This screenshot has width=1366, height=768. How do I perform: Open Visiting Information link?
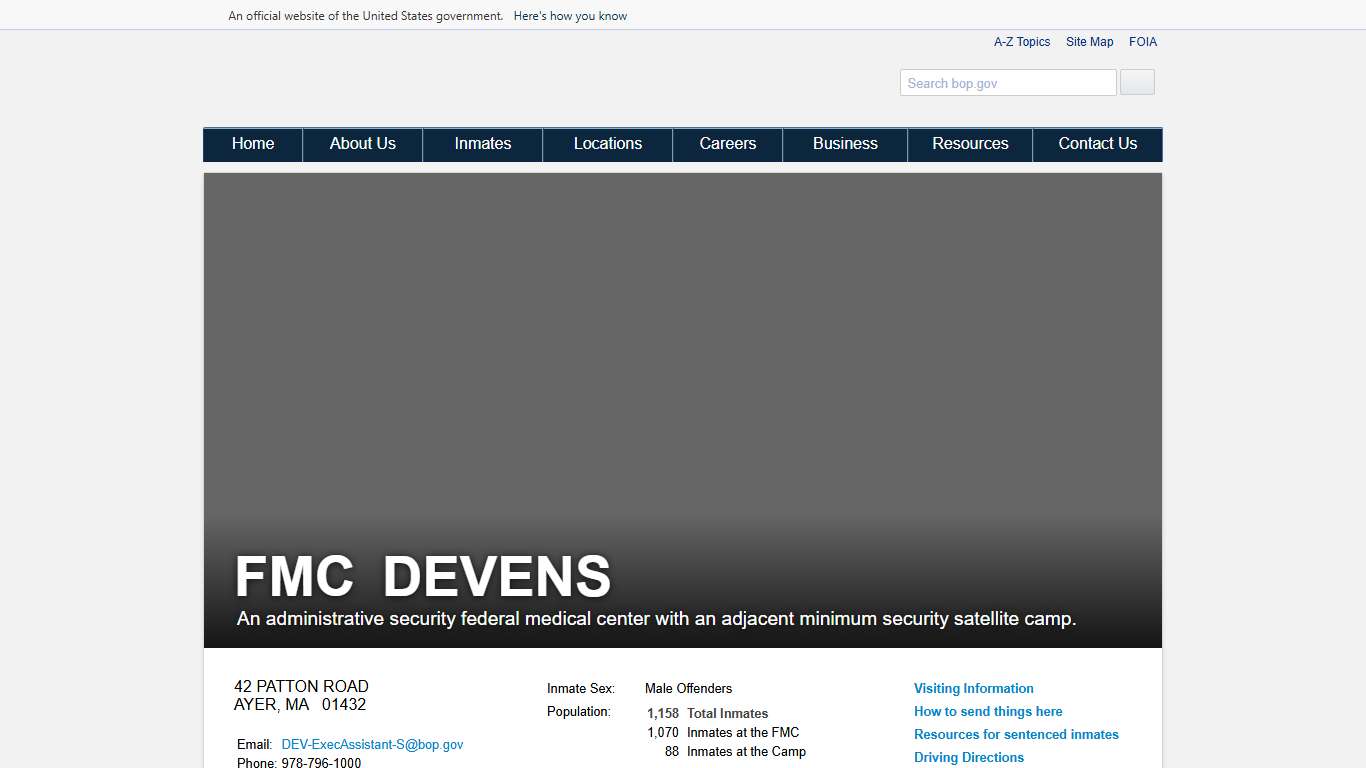click(x=973, y=688)
